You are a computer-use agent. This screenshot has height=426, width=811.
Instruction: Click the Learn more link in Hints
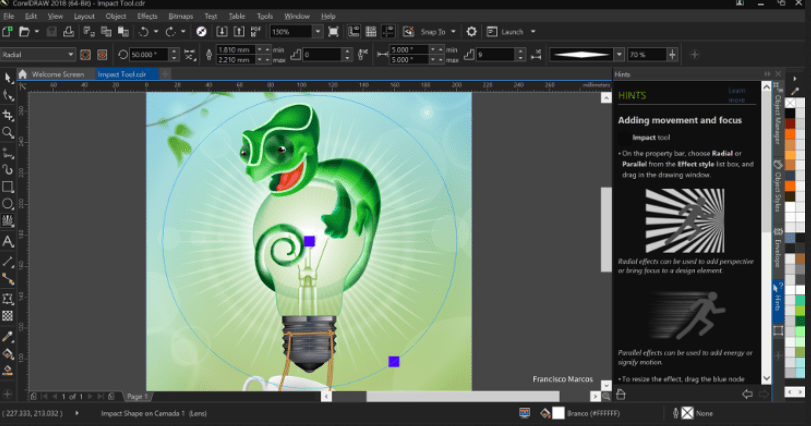point(737,95)
